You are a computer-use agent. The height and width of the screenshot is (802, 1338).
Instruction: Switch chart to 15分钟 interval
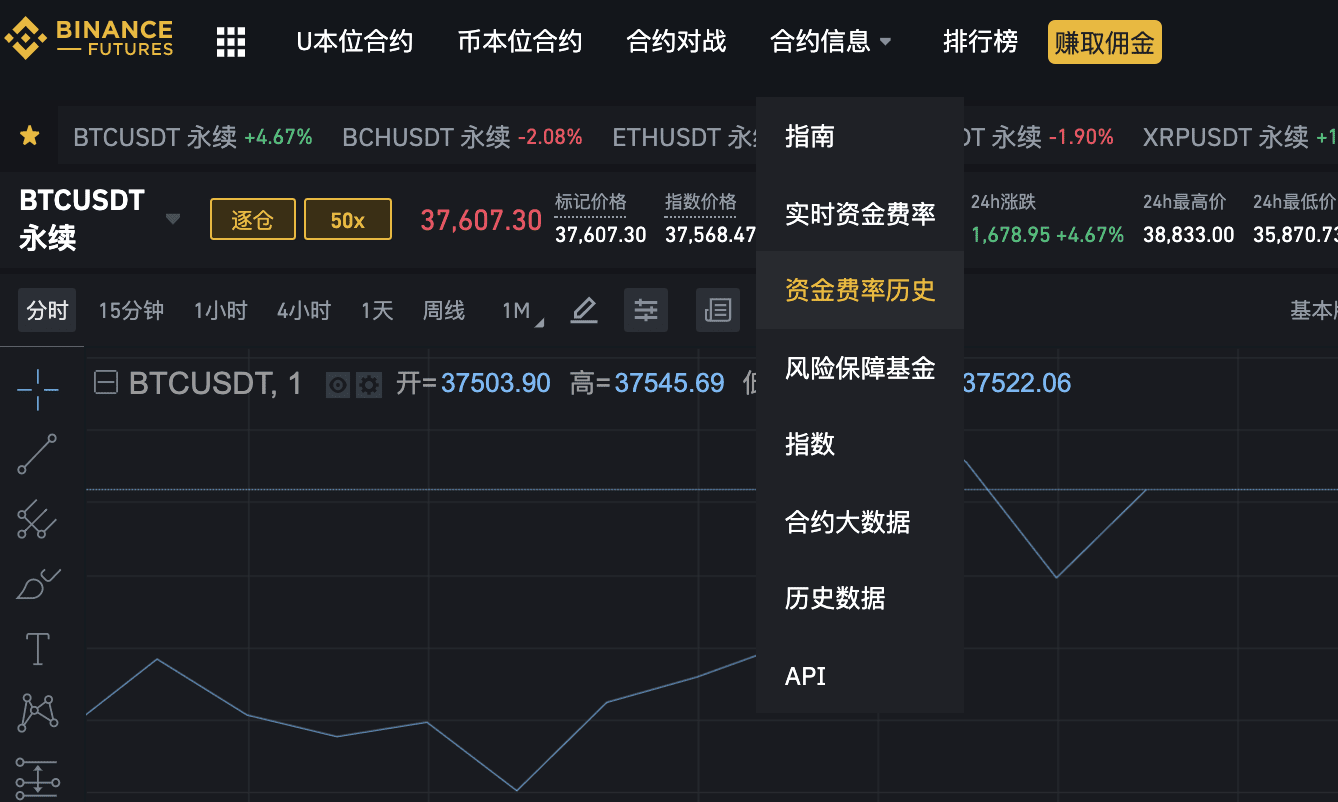point(131,311)
